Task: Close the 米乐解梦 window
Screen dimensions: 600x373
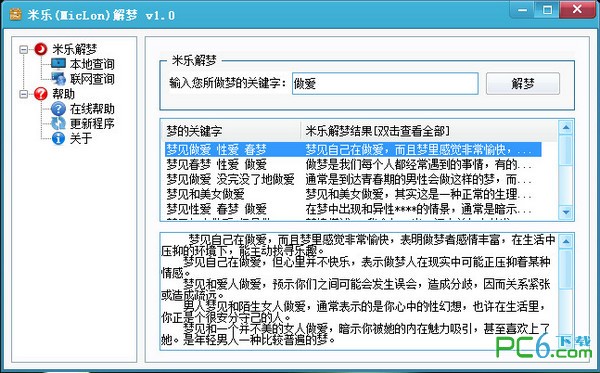Action: point(577,10)
